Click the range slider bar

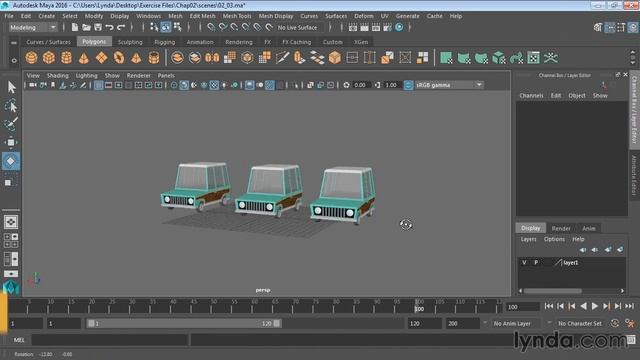[x=184, y=323]
